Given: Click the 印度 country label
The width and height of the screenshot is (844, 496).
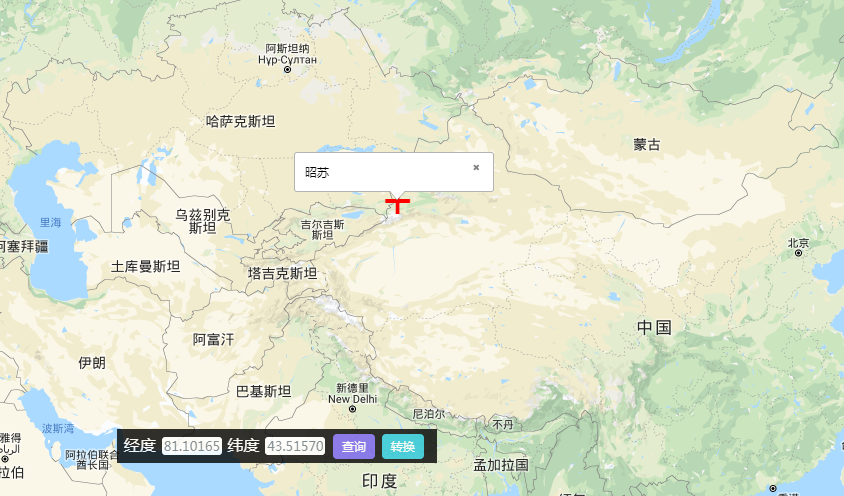Looking at the screenshot, I should 379,480.
